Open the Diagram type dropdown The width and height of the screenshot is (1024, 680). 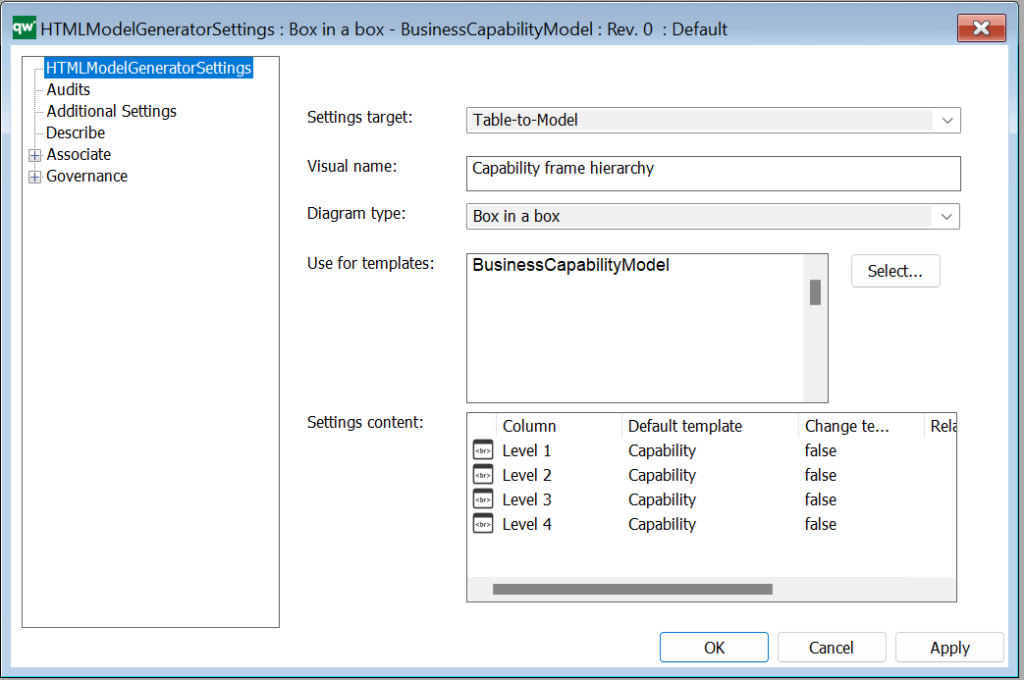946,216
